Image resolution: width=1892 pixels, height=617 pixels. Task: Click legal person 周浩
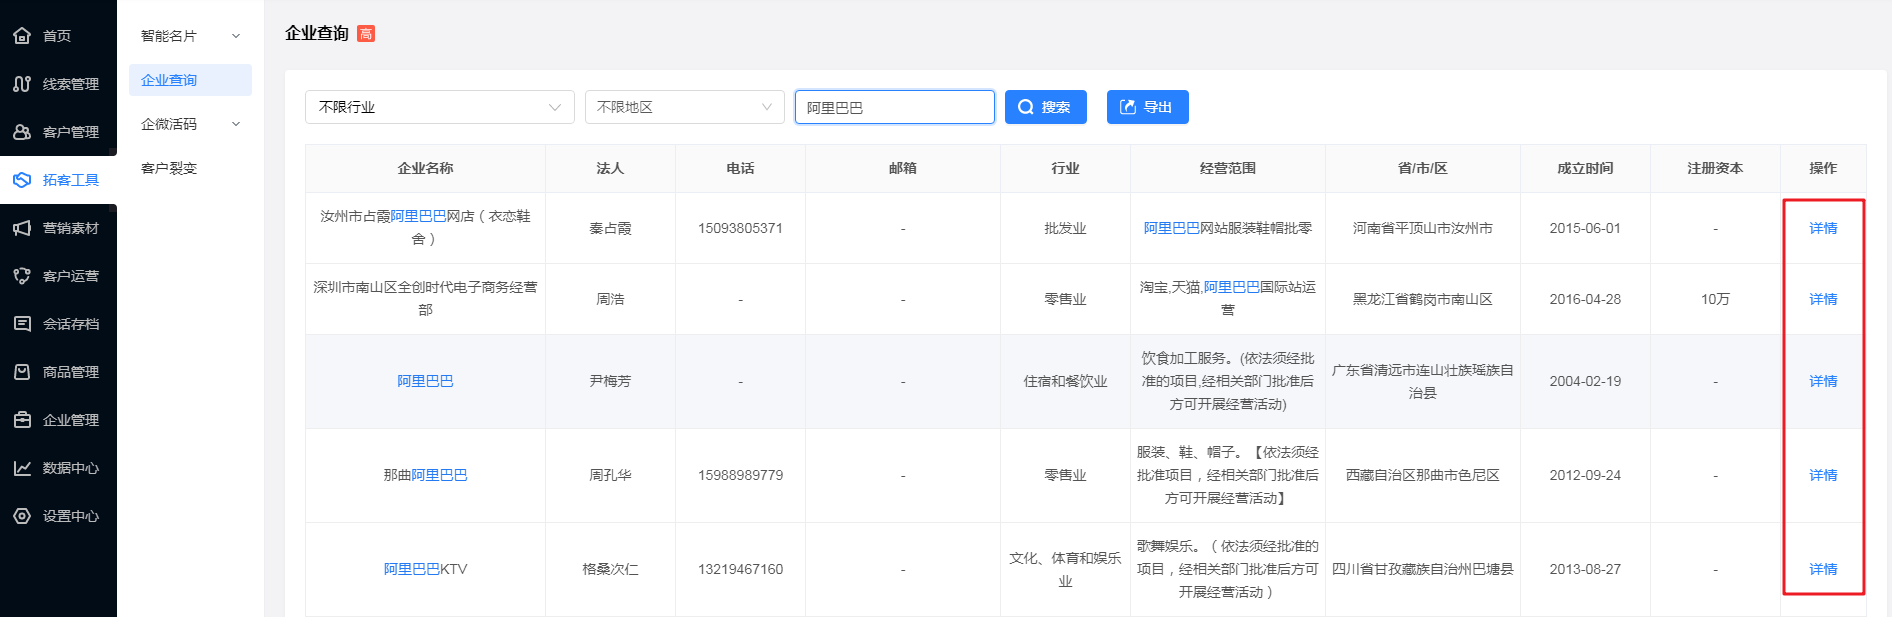[610, 299]
